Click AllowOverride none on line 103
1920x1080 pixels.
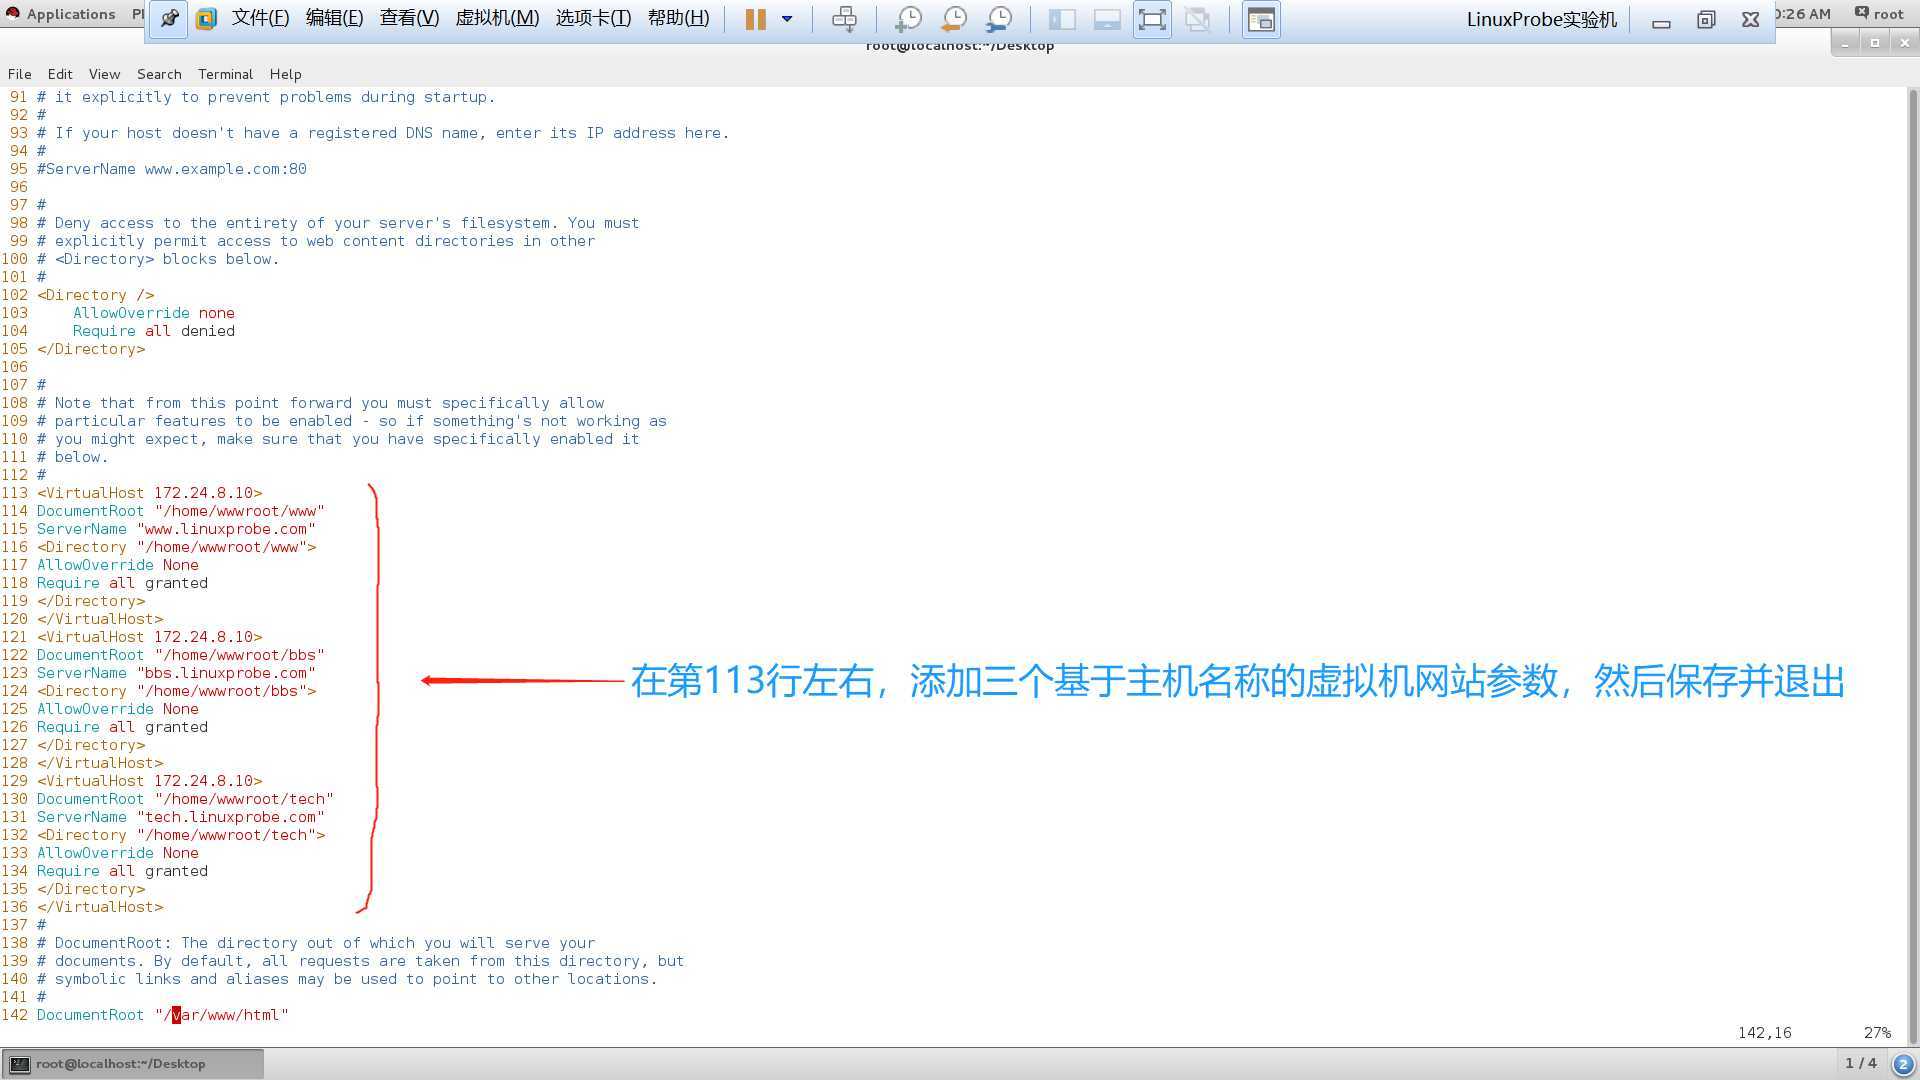154,313
